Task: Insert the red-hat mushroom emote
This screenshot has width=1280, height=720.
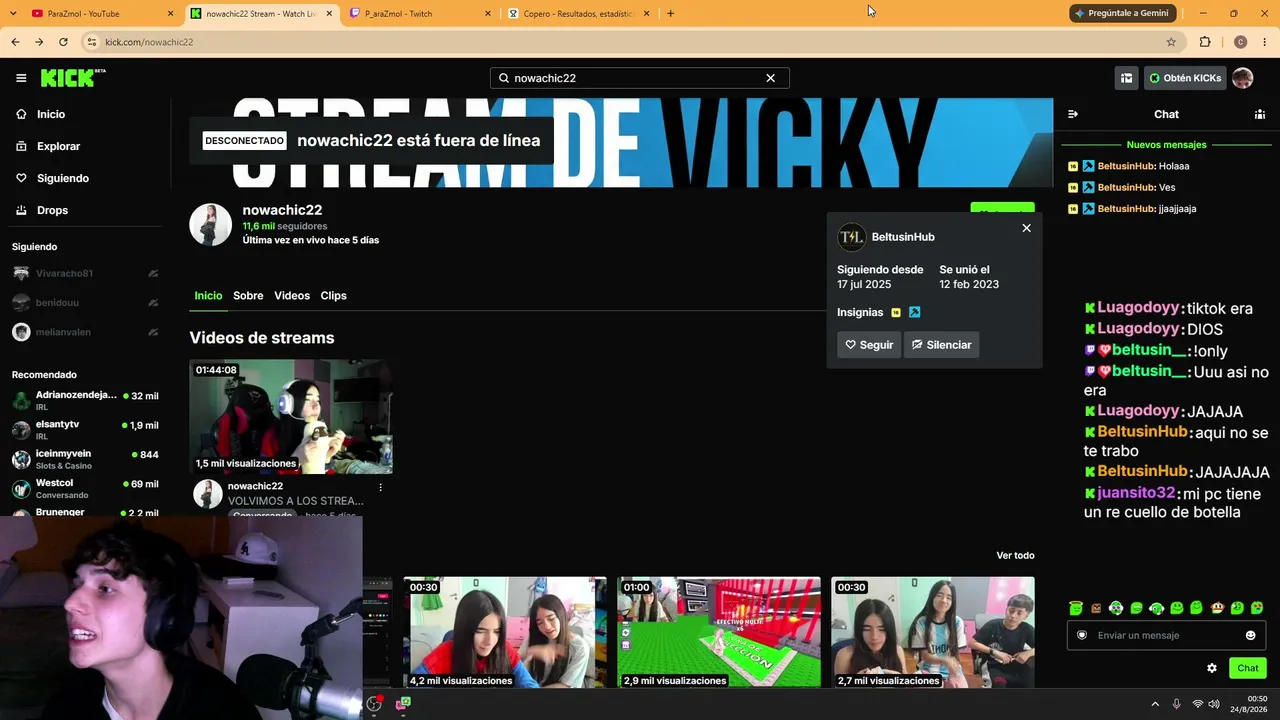Action: 1217,608
